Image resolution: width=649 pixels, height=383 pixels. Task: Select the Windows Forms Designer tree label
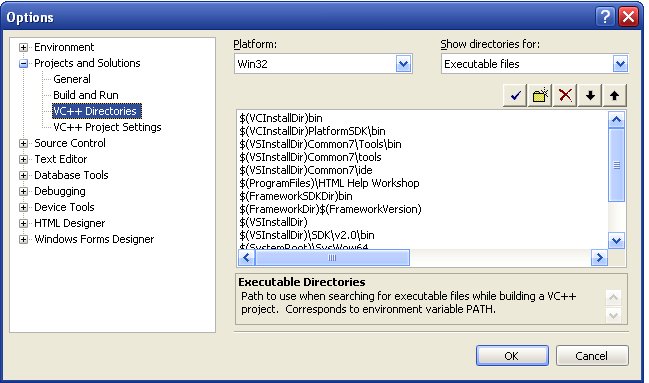(x=94, y=239)
